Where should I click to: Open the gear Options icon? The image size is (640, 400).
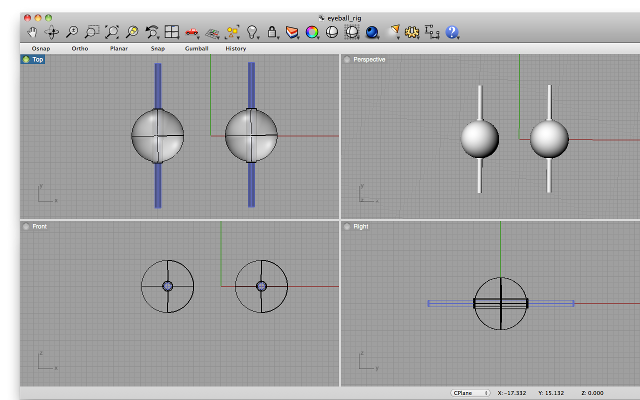point(412,32)
